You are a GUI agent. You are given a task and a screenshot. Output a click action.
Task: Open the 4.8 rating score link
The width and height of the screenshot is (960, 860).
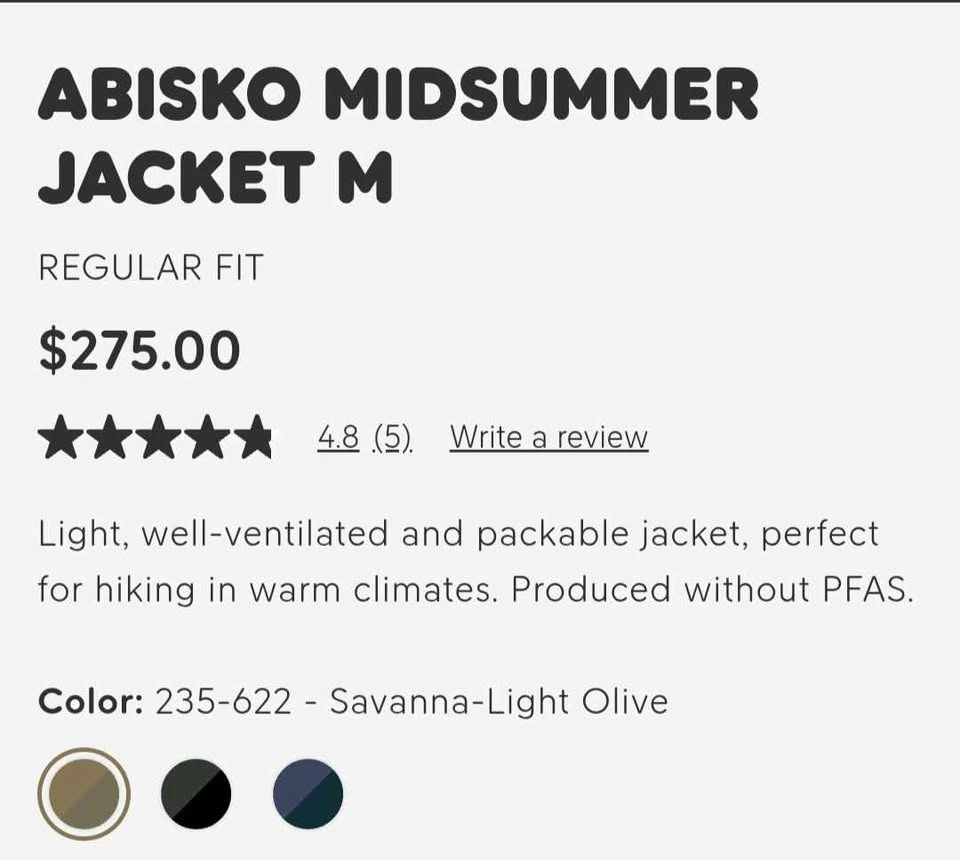(x=338, y=437)
